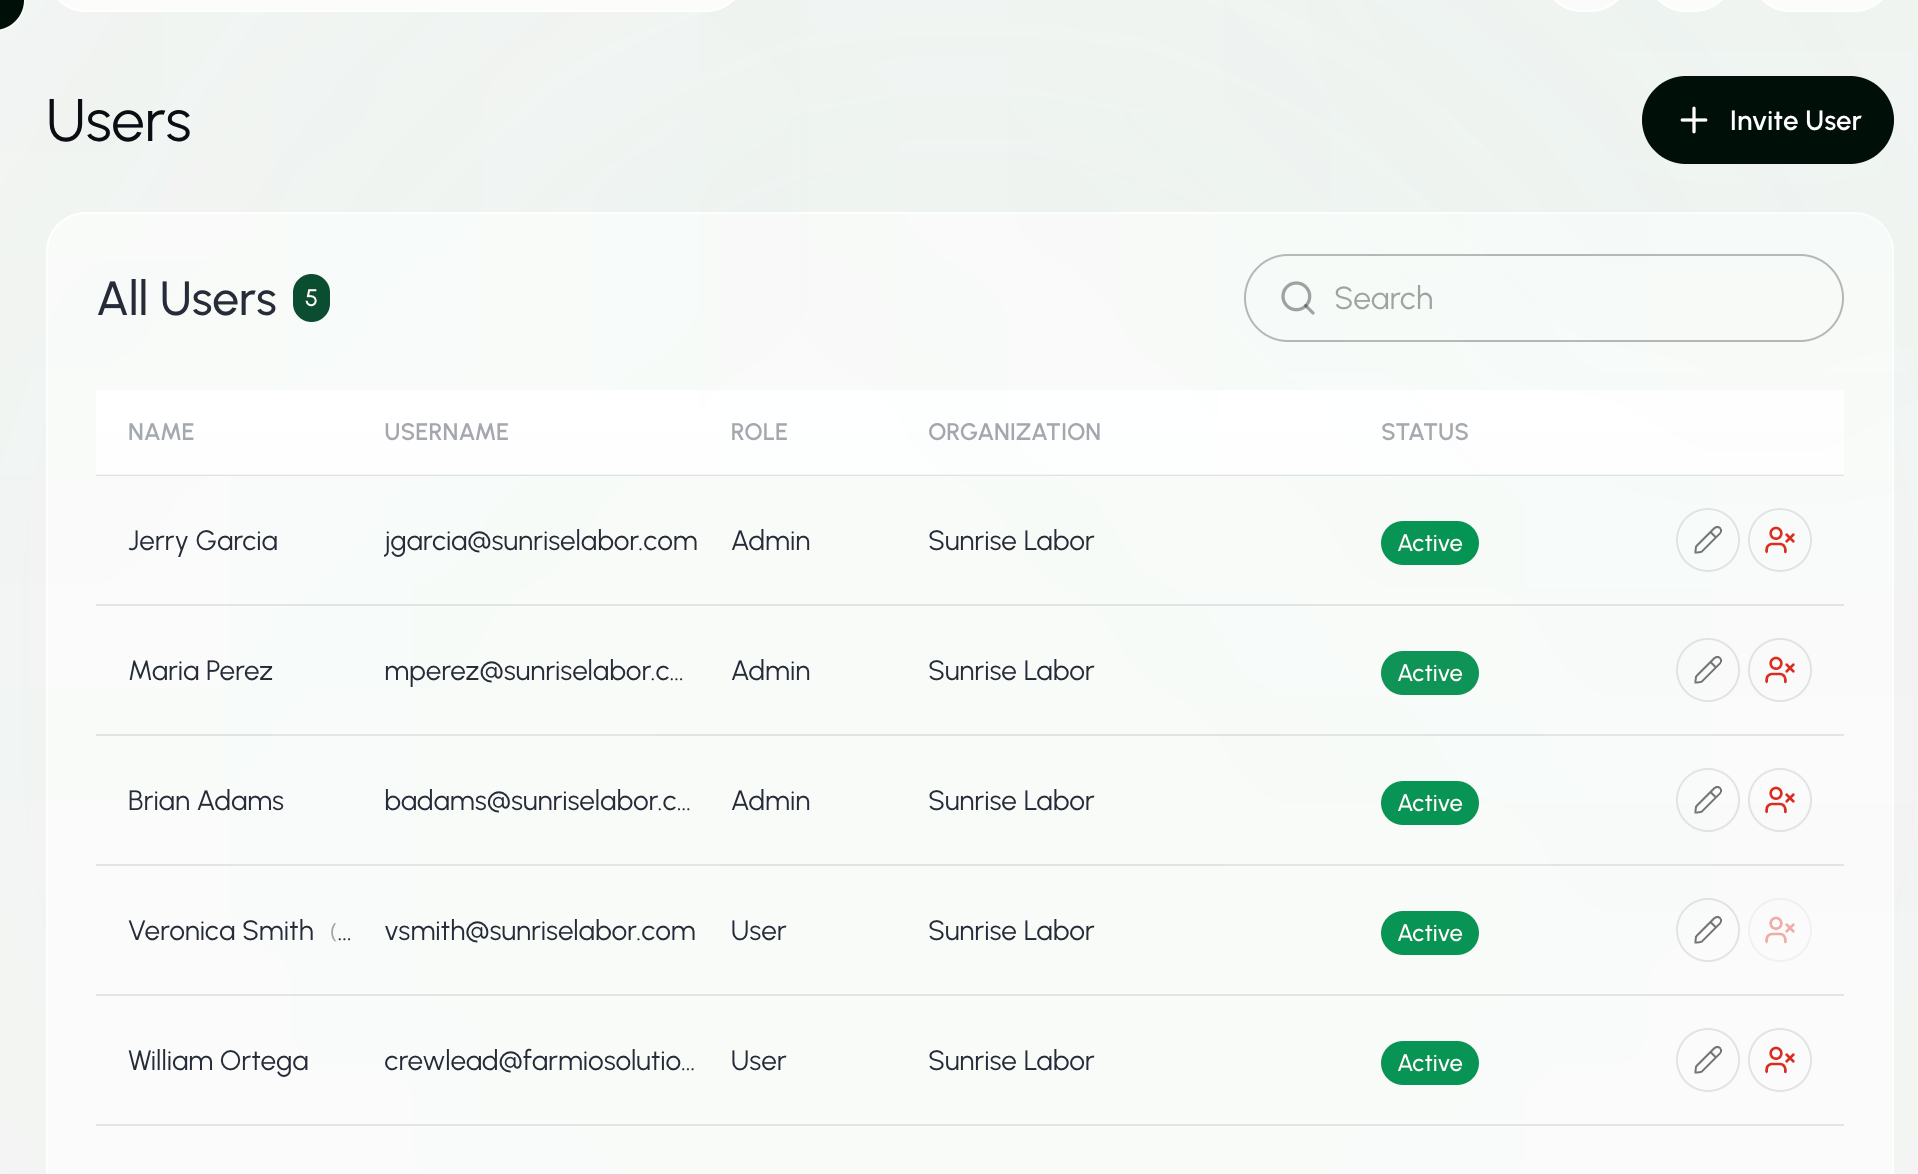1918x1174 pixels.
Task: Click the ROLE column header
Action: click(x=759, y=432)
